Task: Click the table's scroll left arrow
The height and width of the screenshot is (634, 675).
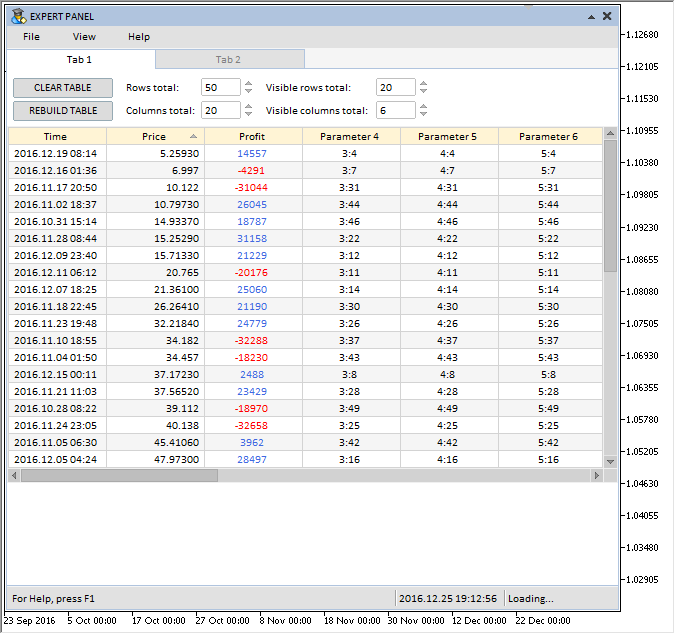Action: [14, 476]
